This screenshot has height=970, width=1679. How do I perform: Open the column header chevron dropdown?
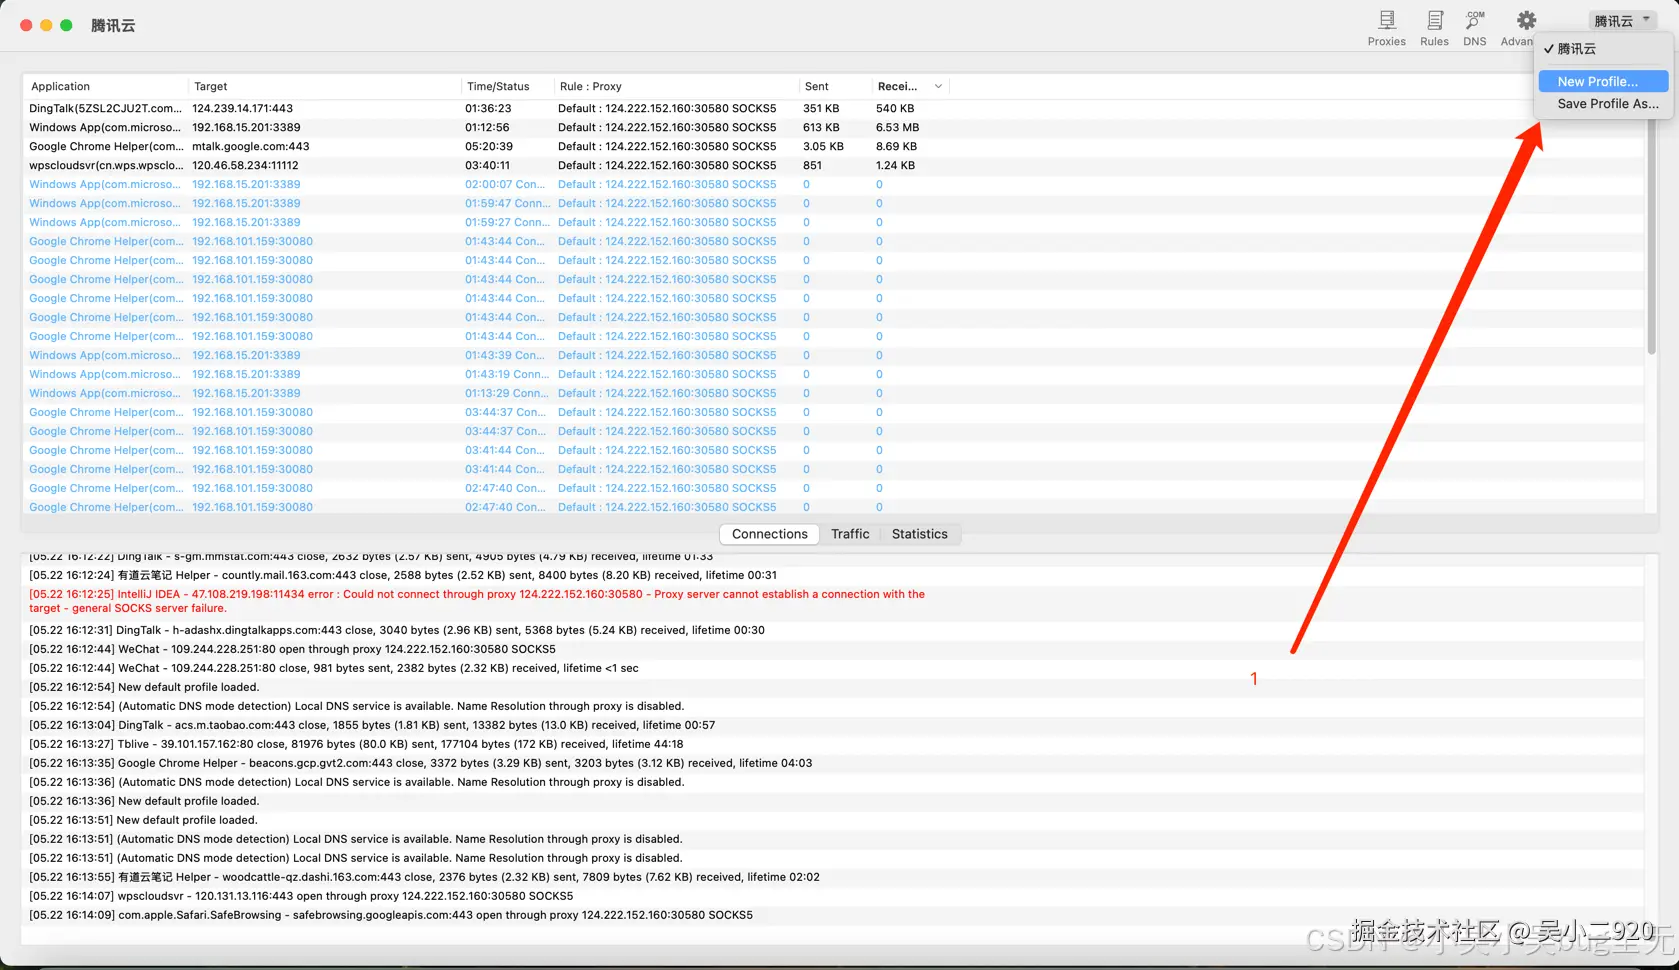click(x=938, y=86)
